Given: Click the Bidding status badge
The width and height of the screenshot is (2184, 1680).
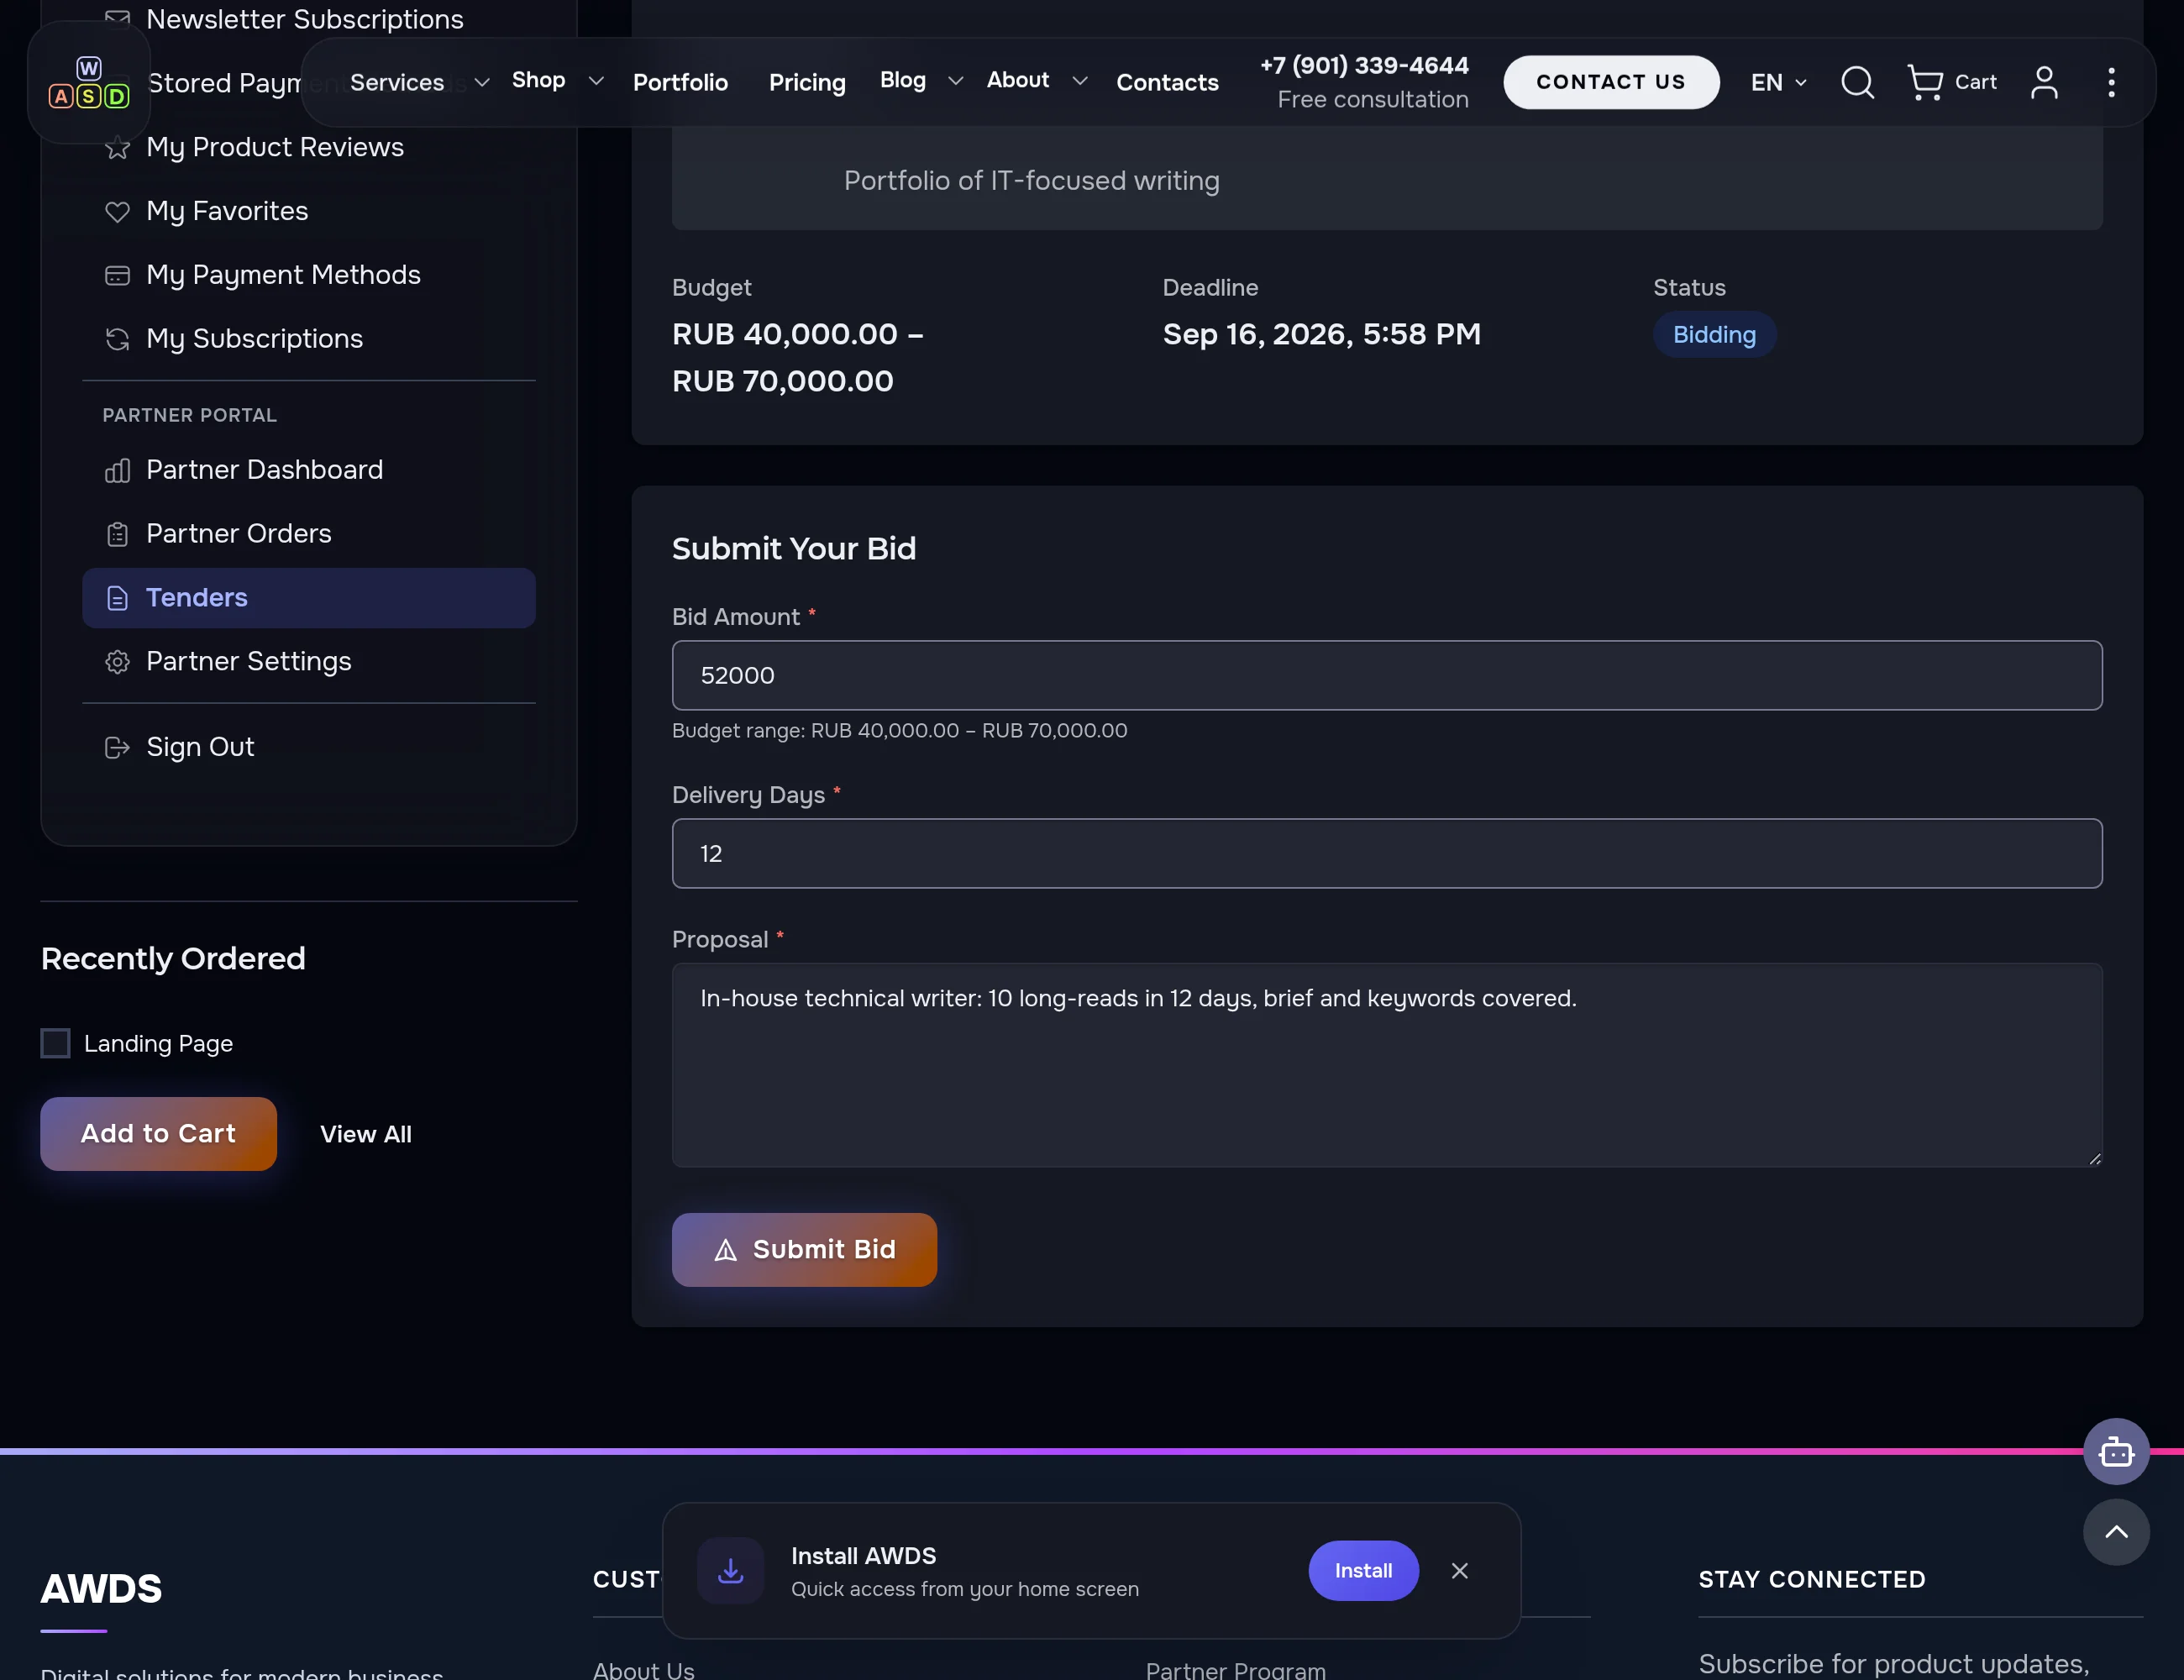Looking at the screenshot, I should coord(1714,335).
